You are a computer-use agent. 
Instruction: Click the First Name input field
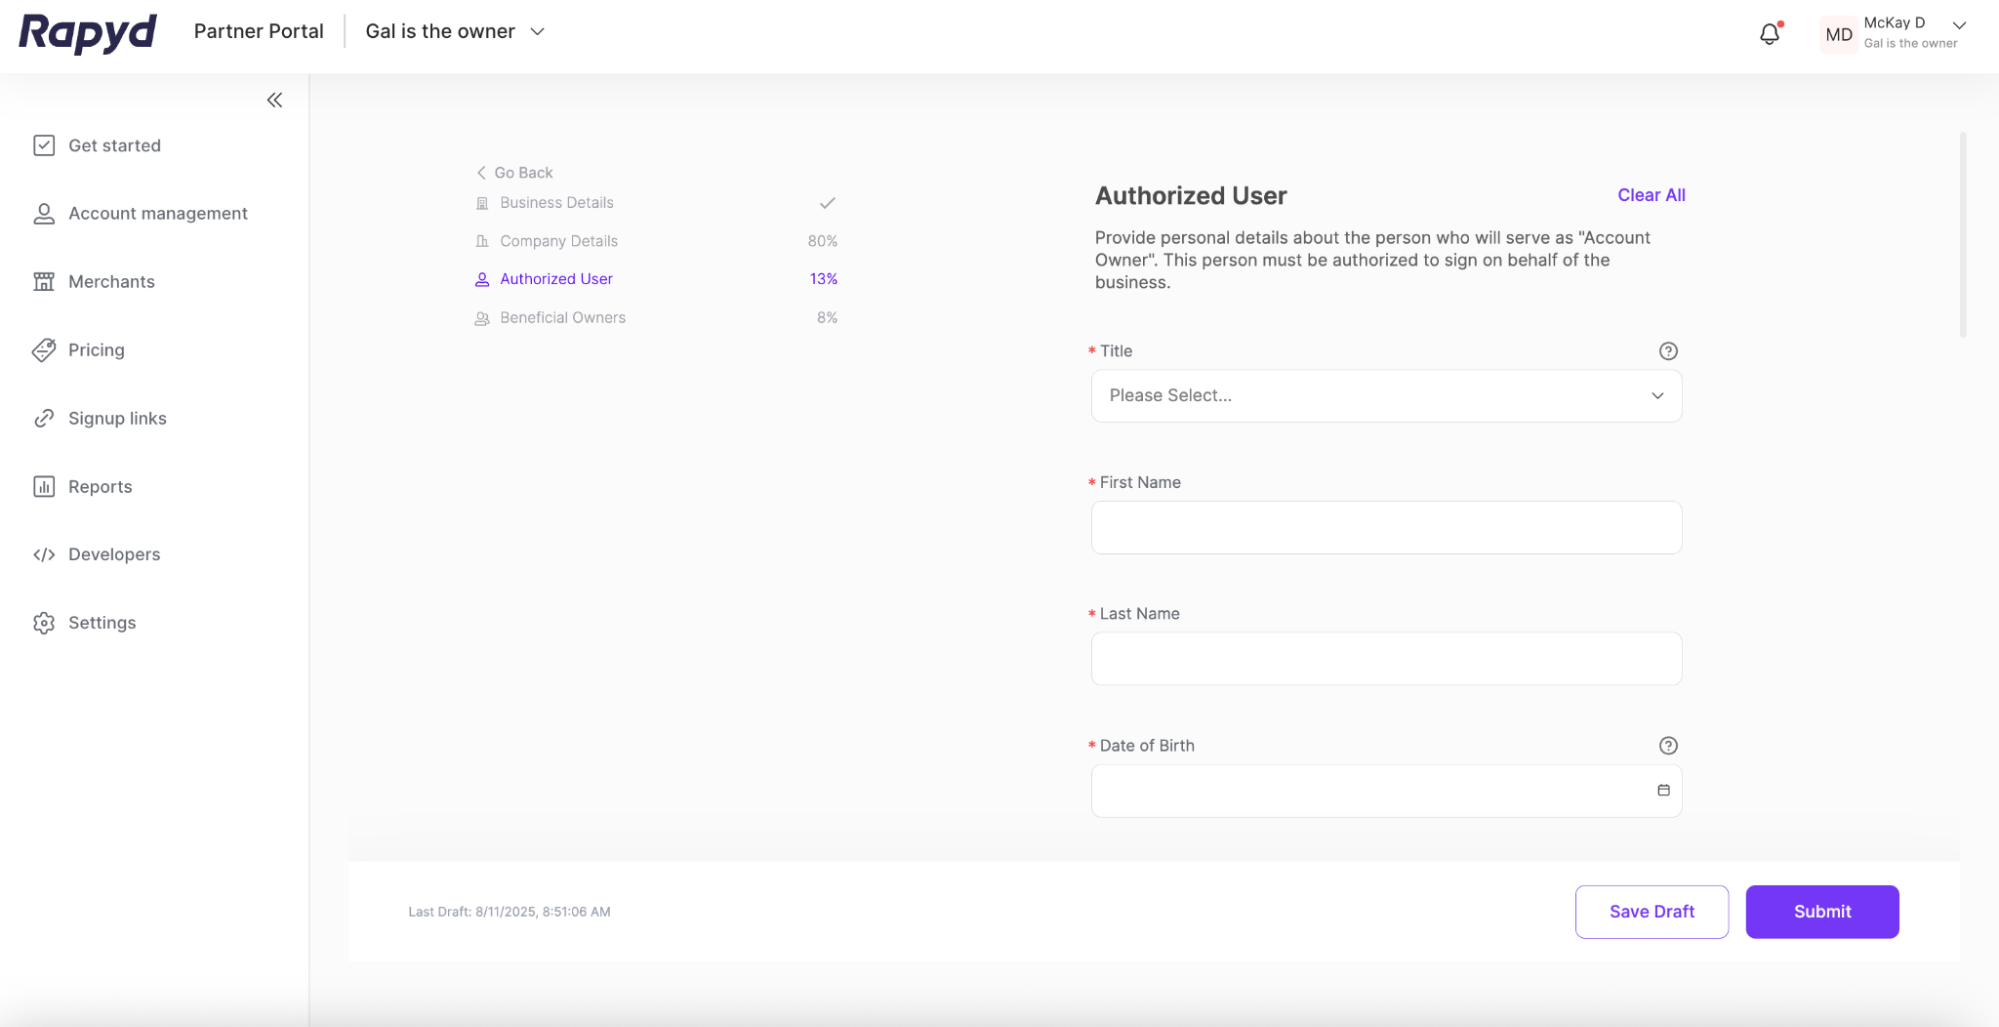click(x=1385, y=528)
